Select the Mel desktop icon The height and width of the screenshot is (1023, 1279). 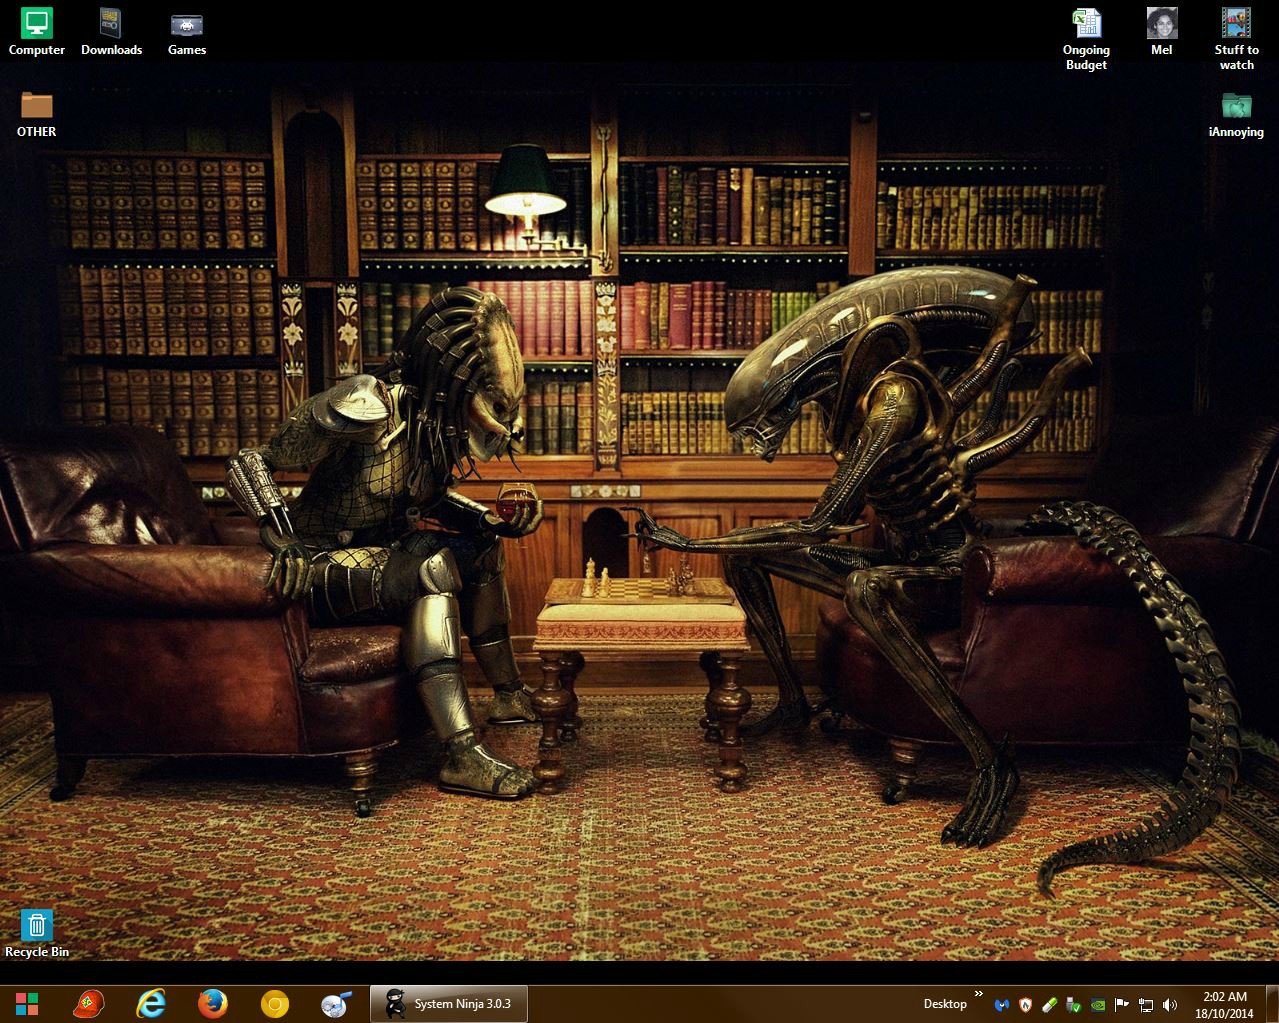coord(1161,32)
